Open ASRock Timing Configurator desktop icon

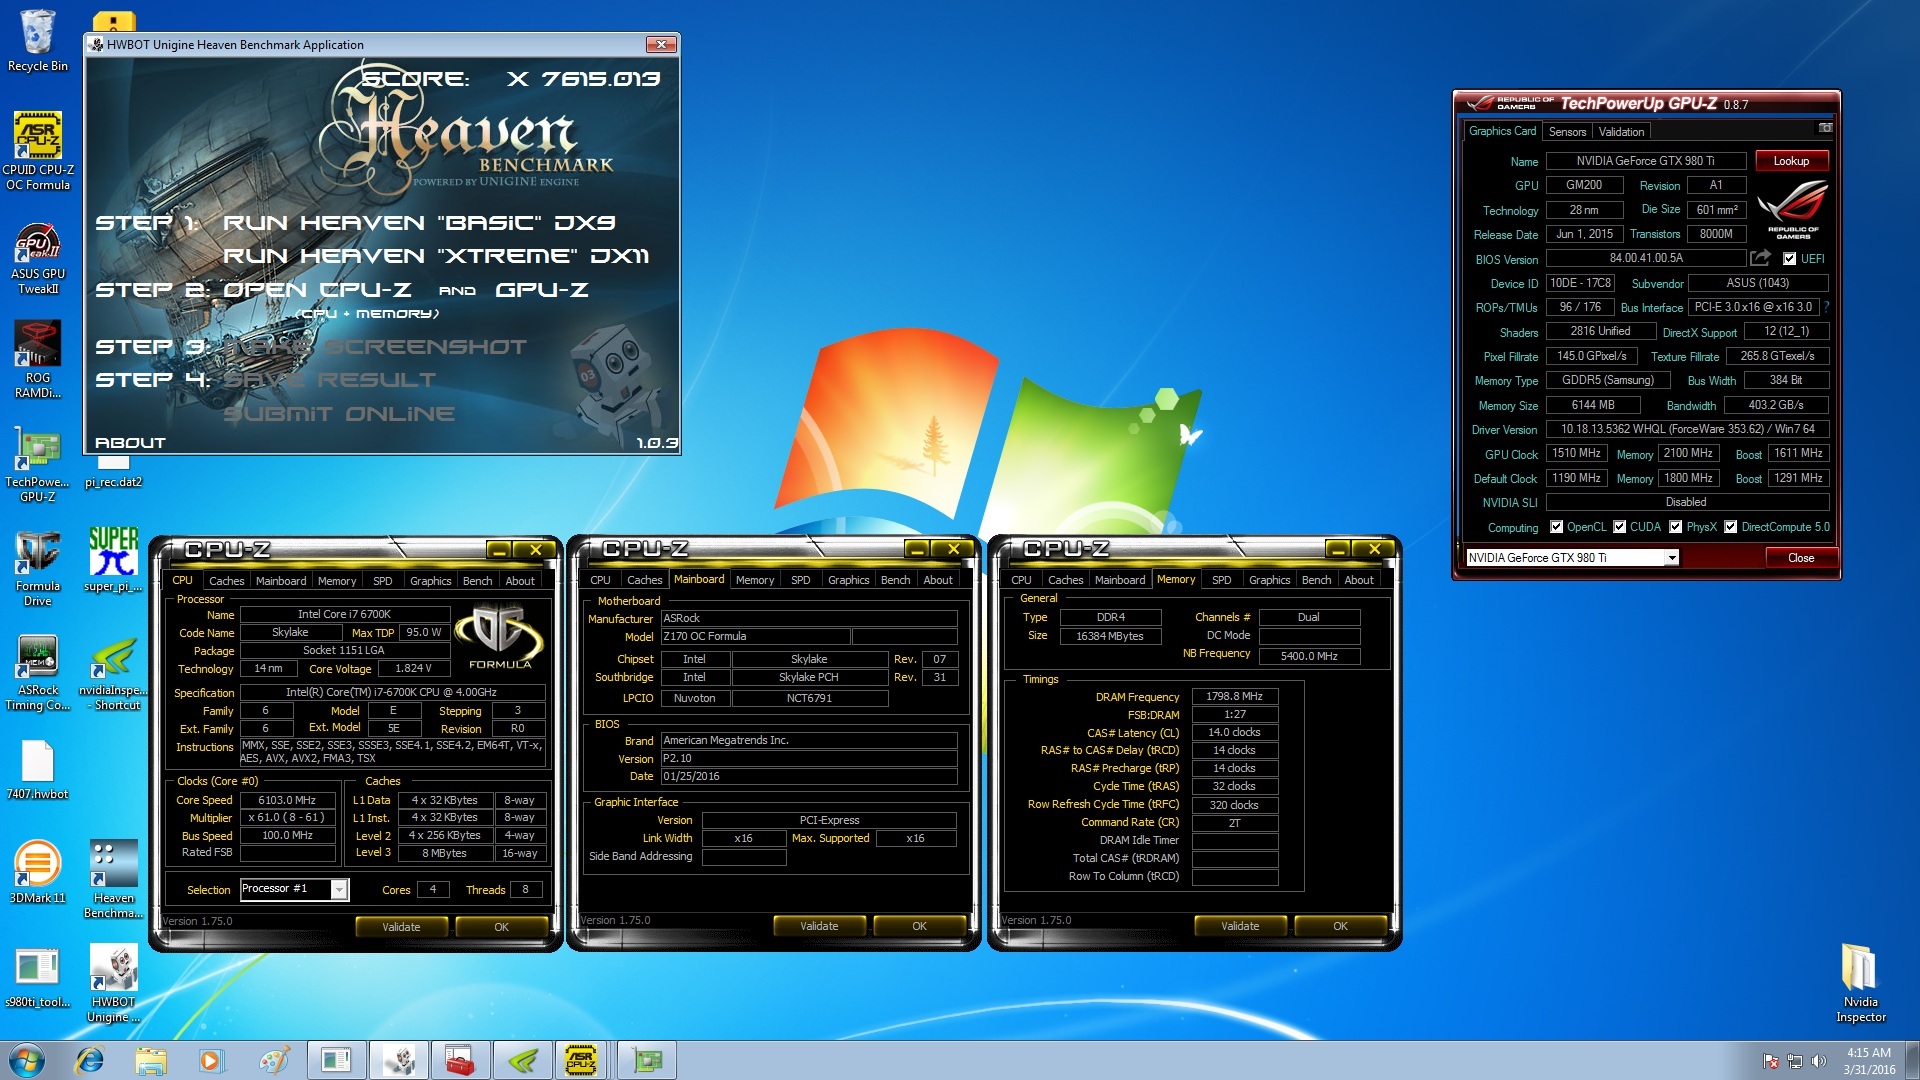37,672
